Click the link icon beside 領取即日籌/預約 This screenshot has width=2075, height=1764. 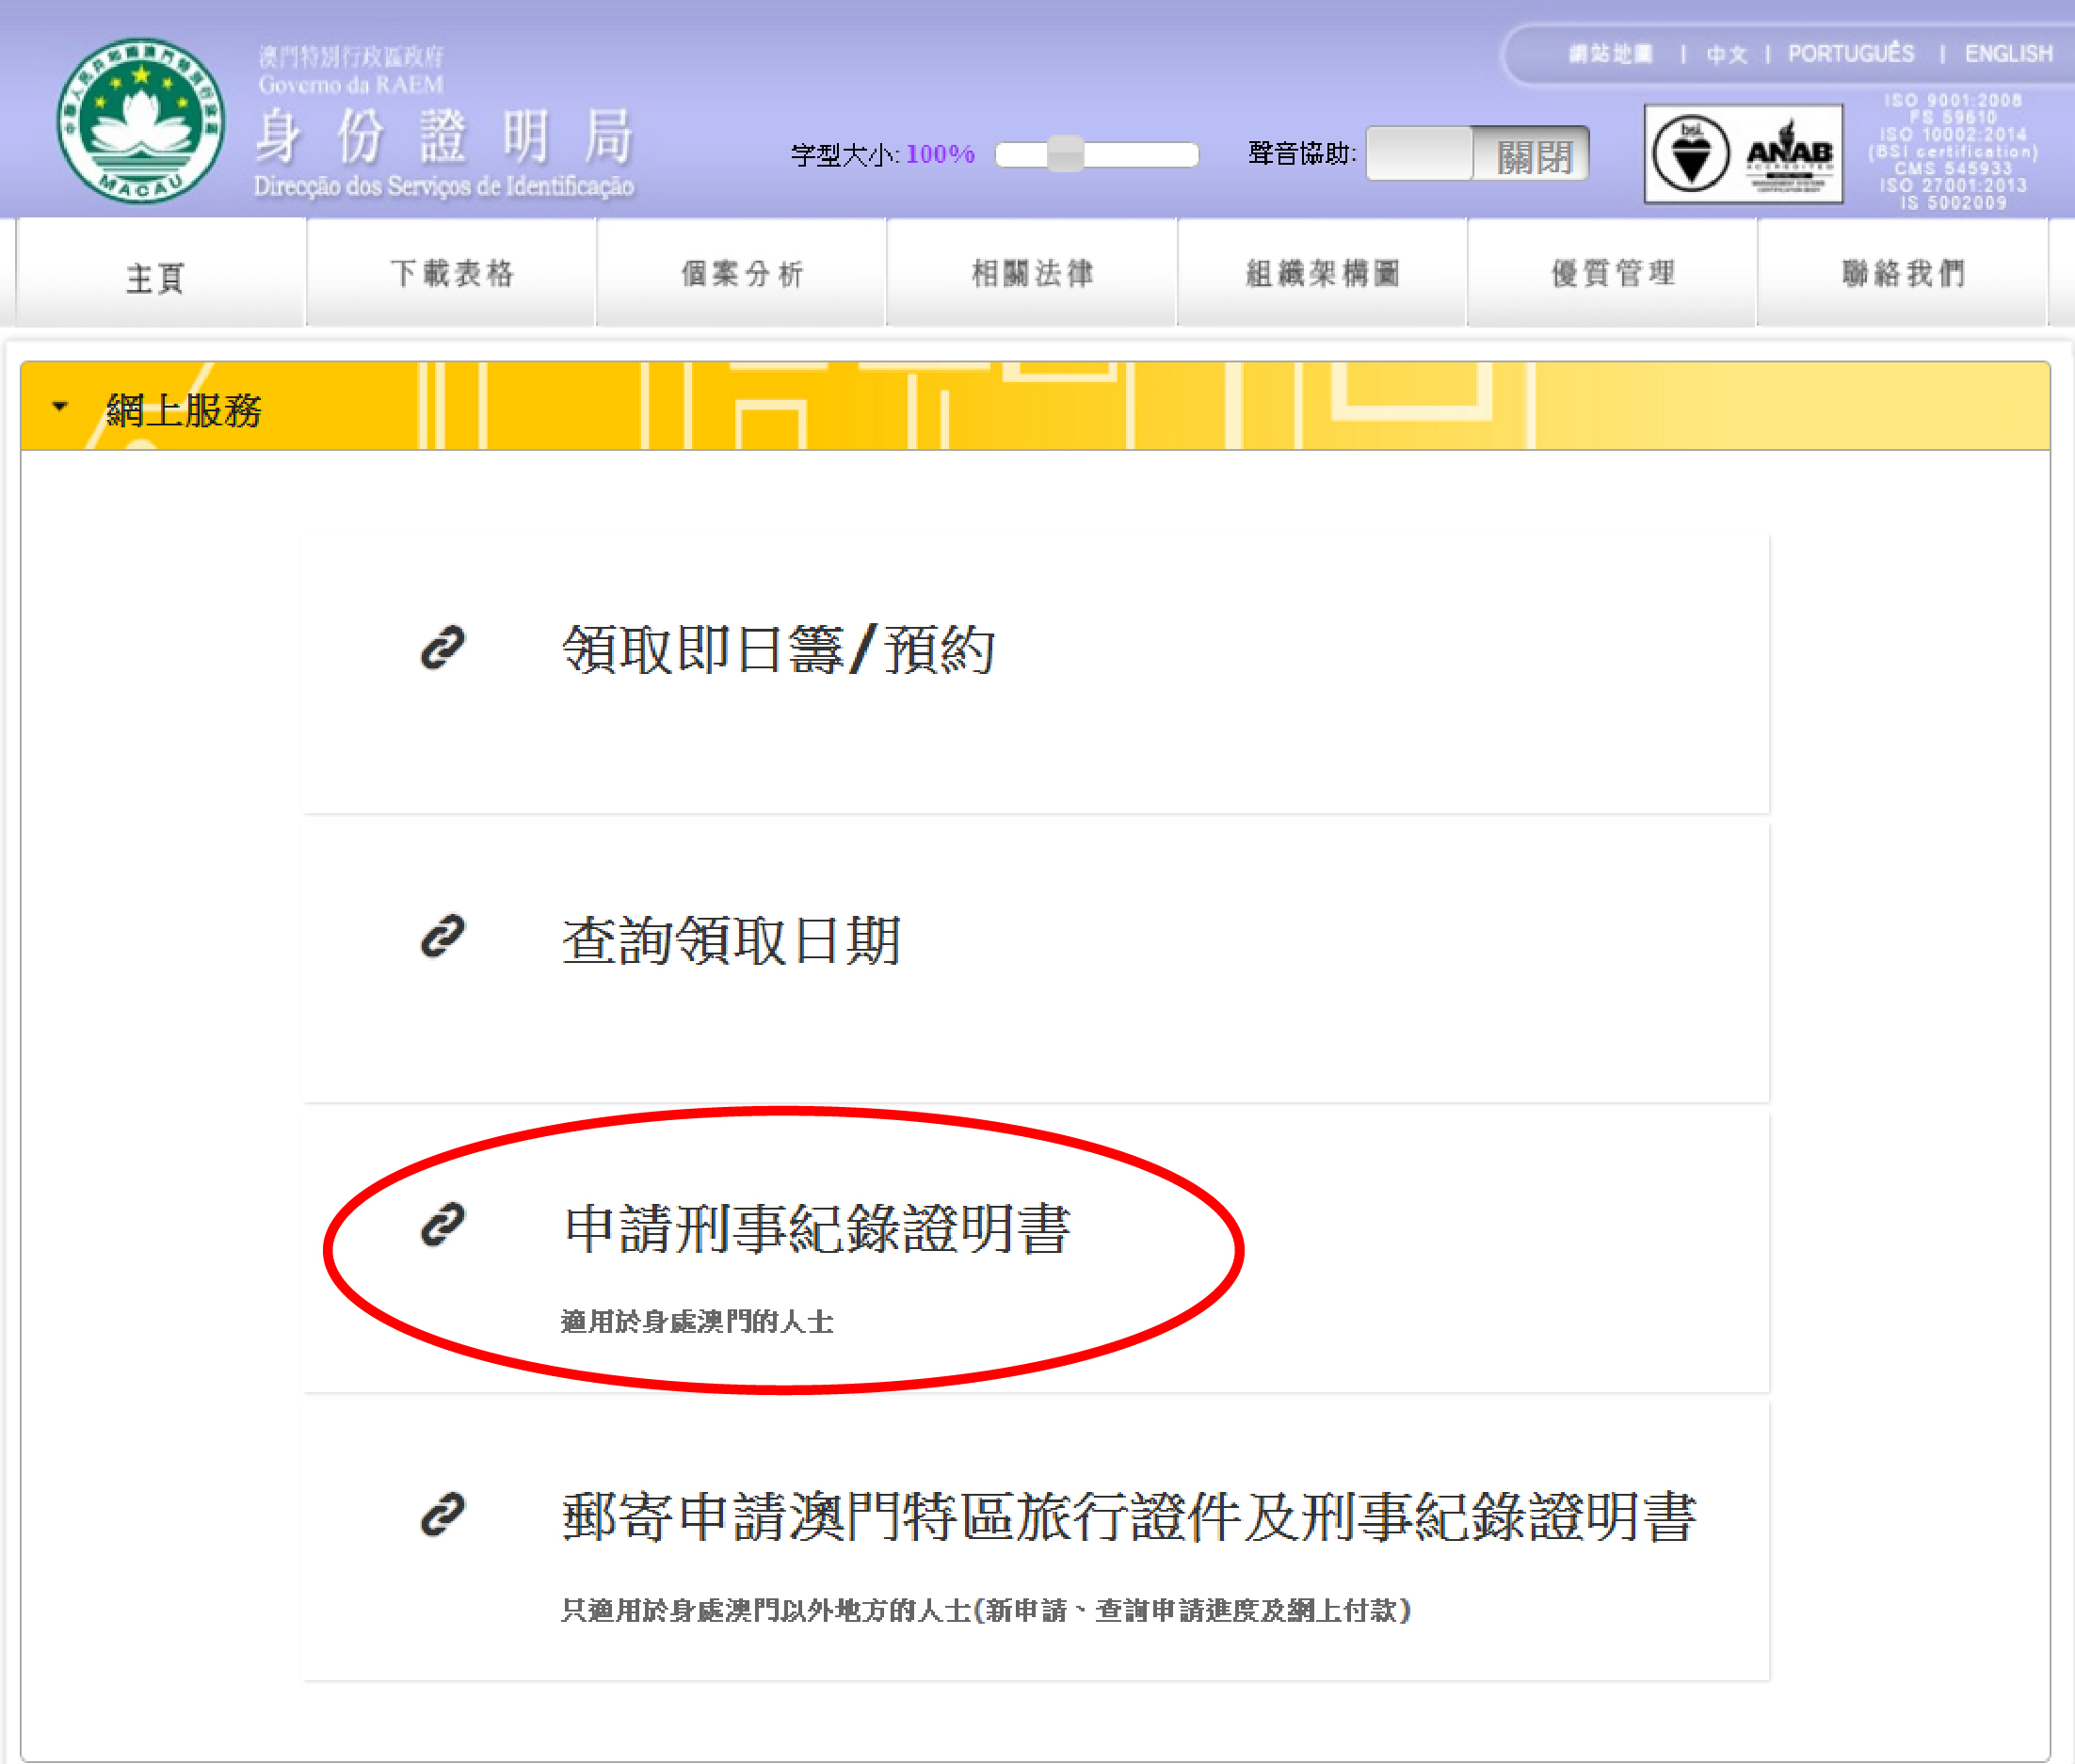click(442, 648)
